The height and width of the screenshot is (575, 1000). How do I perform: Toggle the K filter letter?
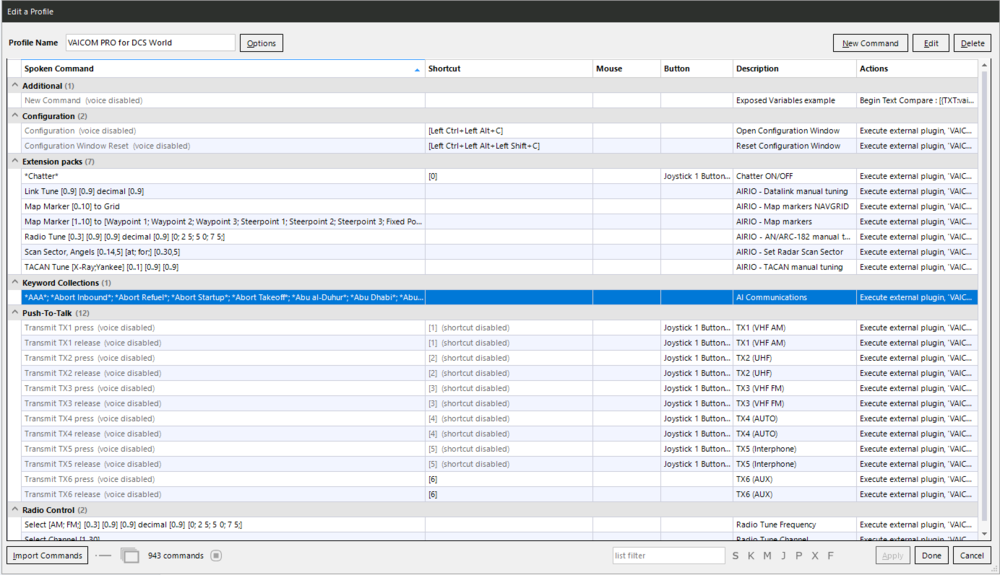coord(751,556)
